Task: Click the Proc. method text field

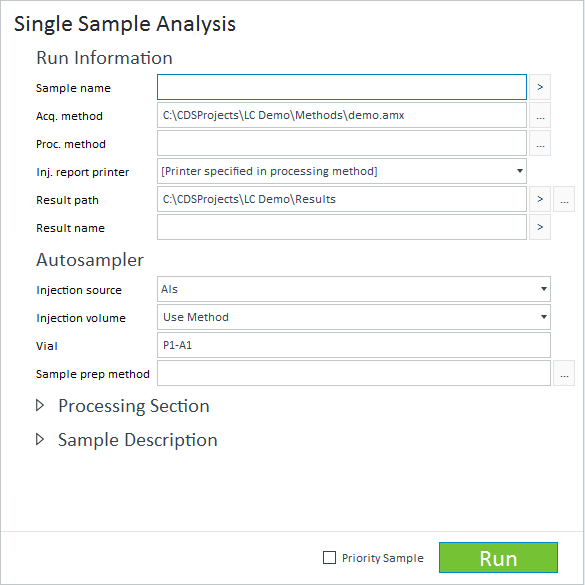Action: point(342,143)
